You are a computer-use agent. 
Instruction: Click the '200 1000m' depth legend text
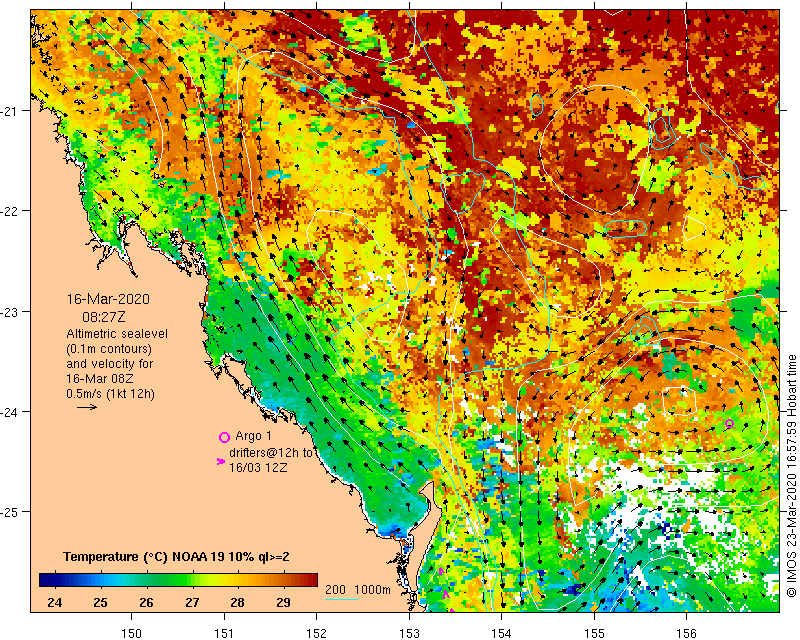pos(358,589)
